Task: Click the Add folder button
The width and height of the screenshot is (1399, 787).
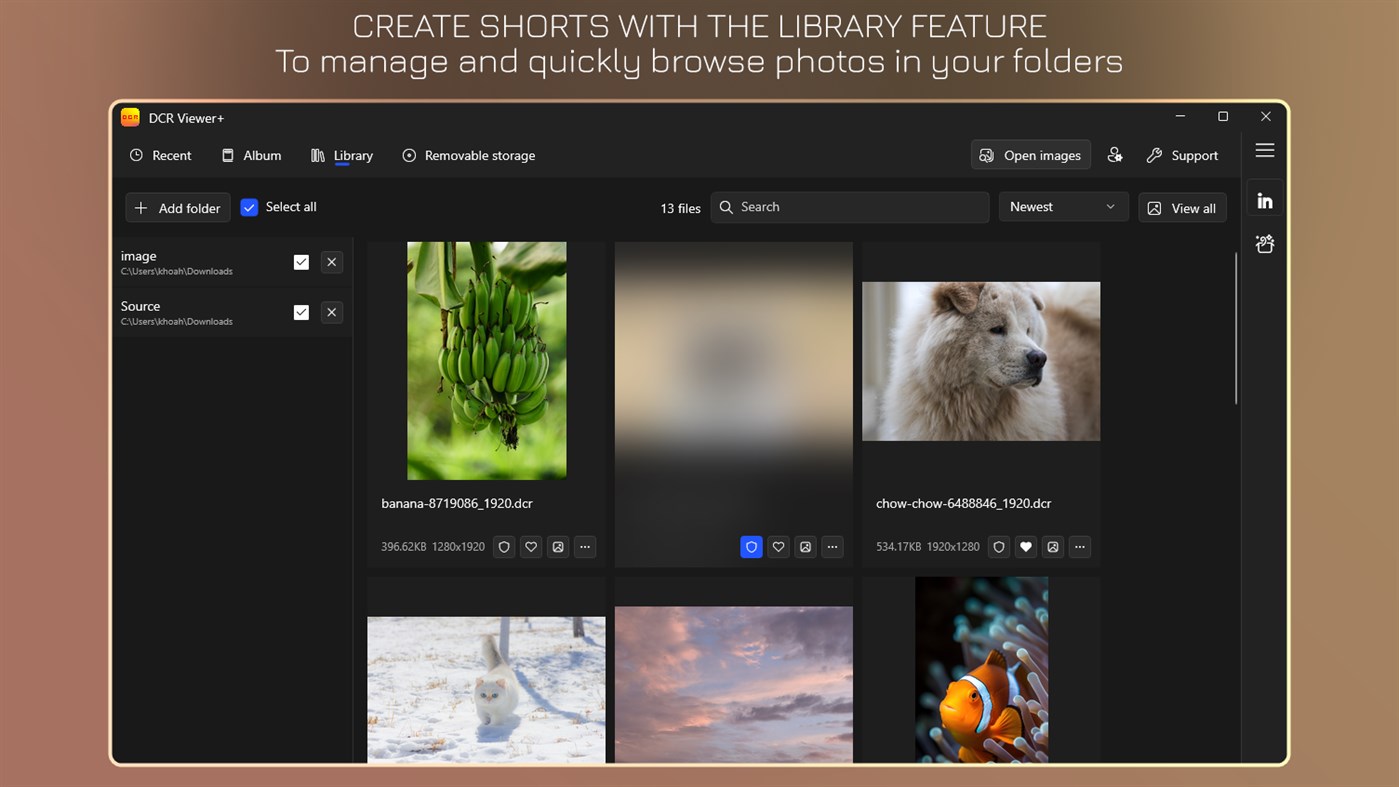Action: [177, 207]
